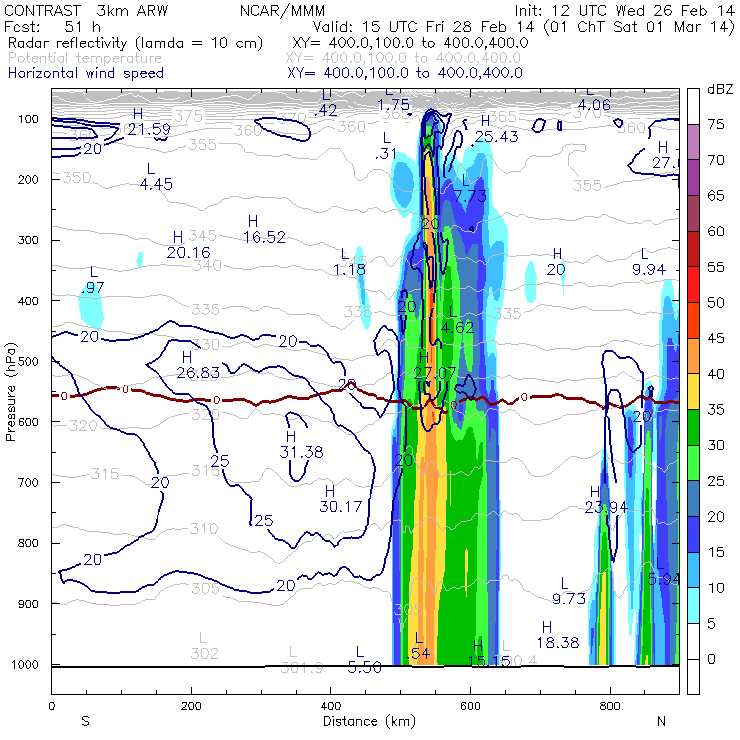
Task: Click the '100' pressure axis tick label
Action: tap(28, 119)
